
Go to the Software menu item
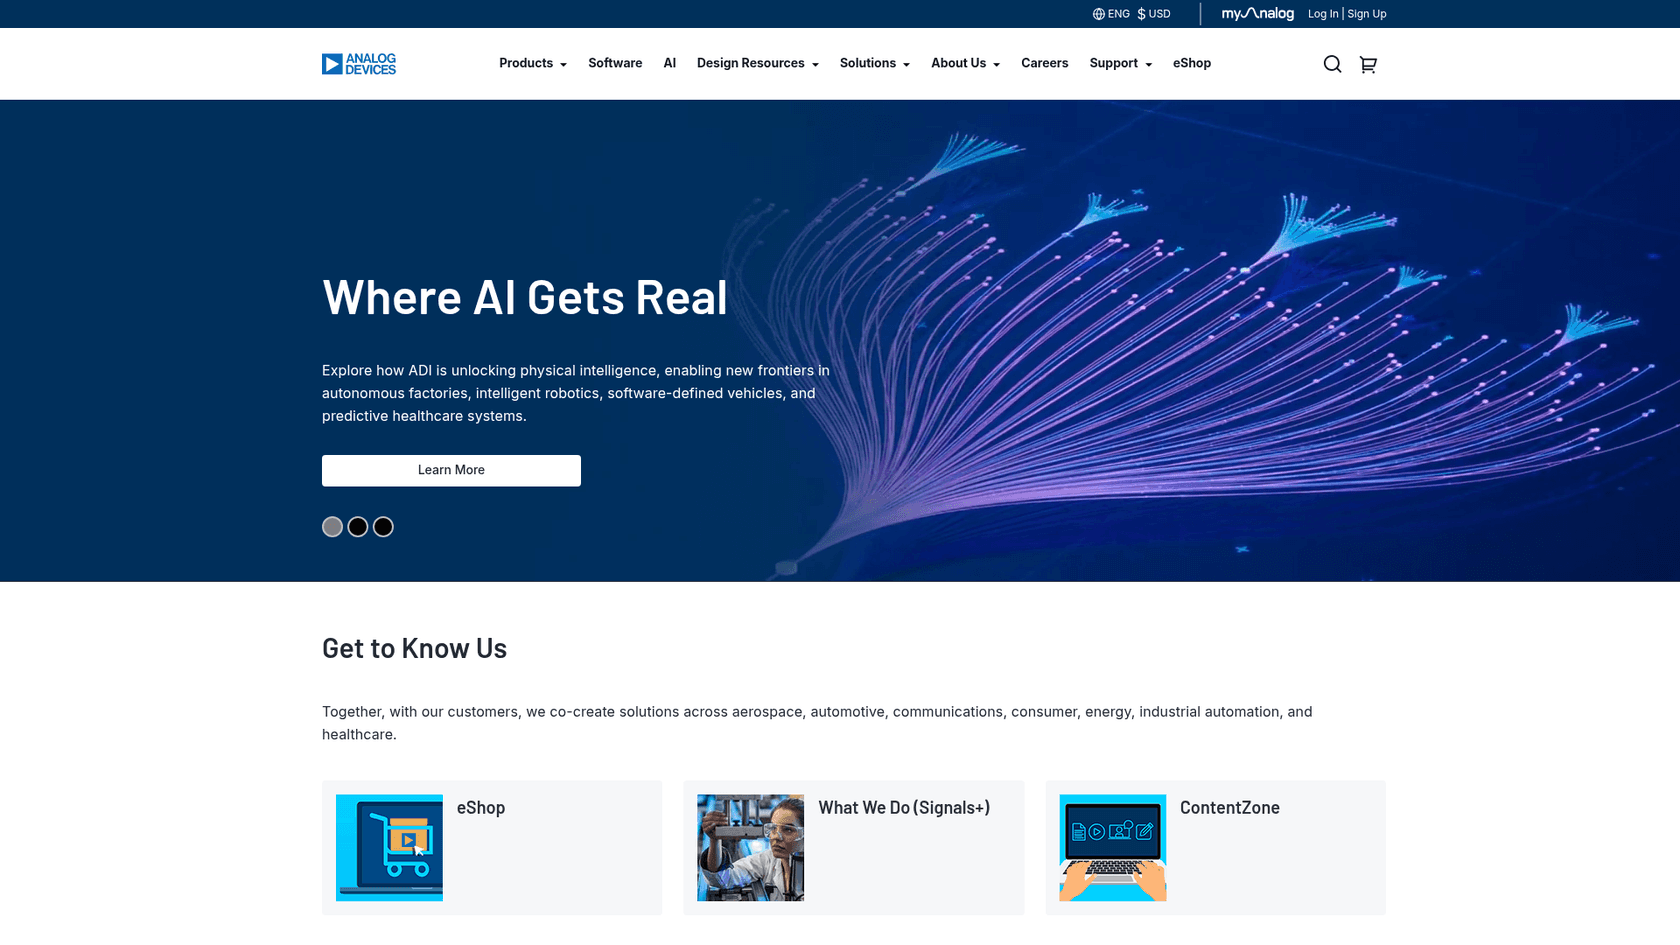(615, 63)
